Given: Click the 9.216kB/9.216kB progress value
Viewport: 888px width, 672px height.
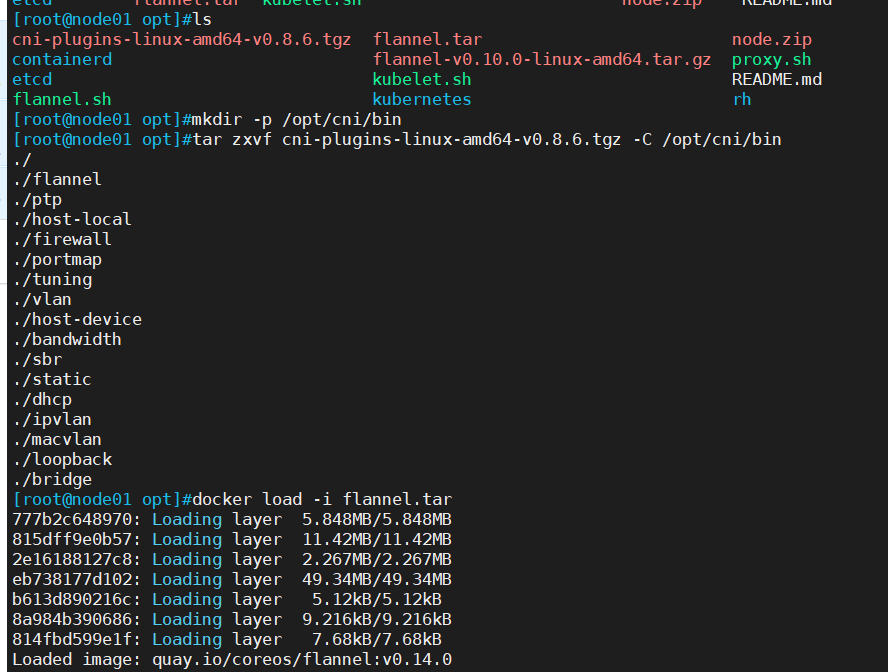Looking at the screenshot, I should coord(377,619).
